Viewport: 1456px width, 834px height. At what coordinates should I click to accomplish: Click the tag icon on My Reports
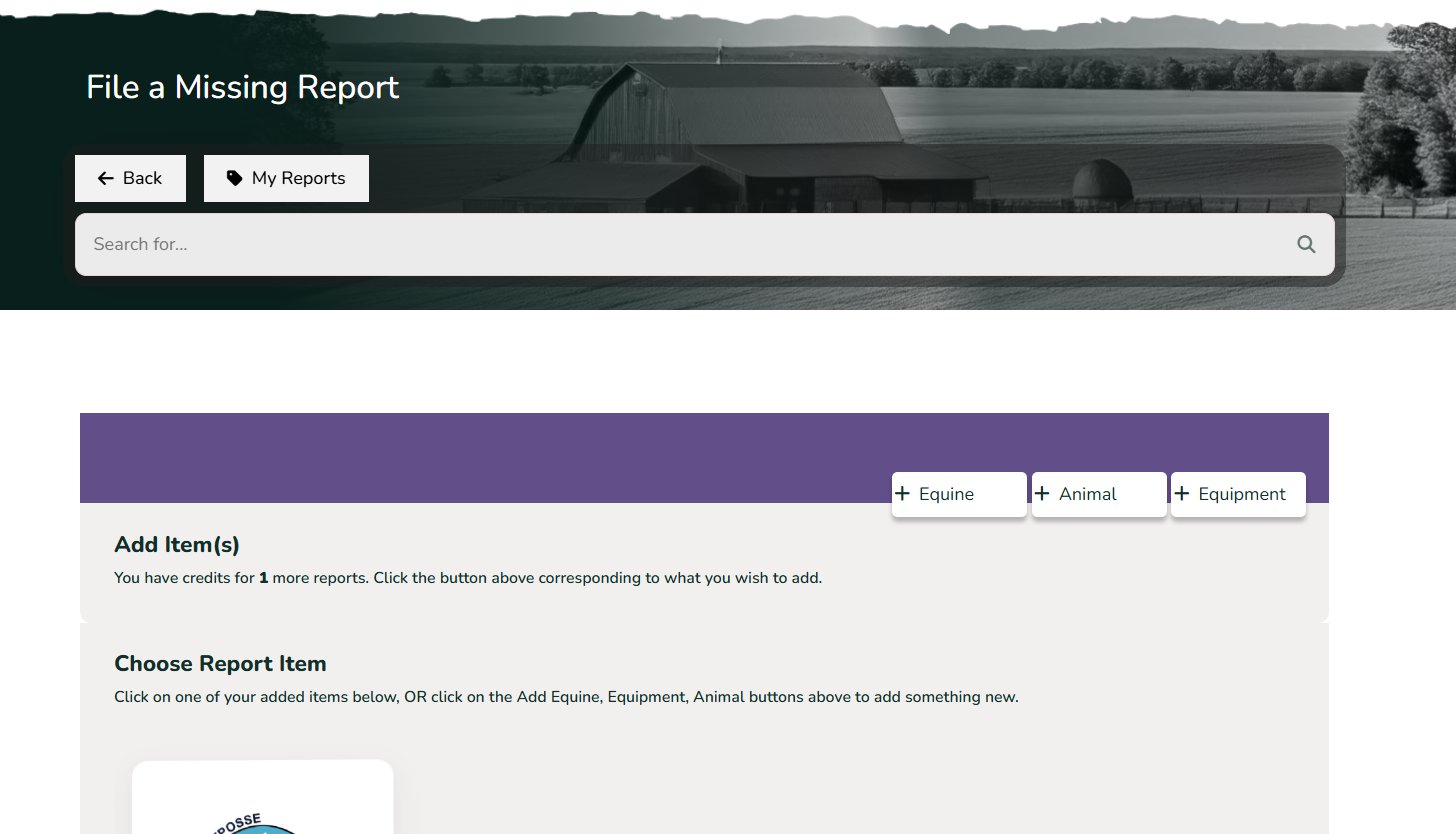click(x=235, y=178)
